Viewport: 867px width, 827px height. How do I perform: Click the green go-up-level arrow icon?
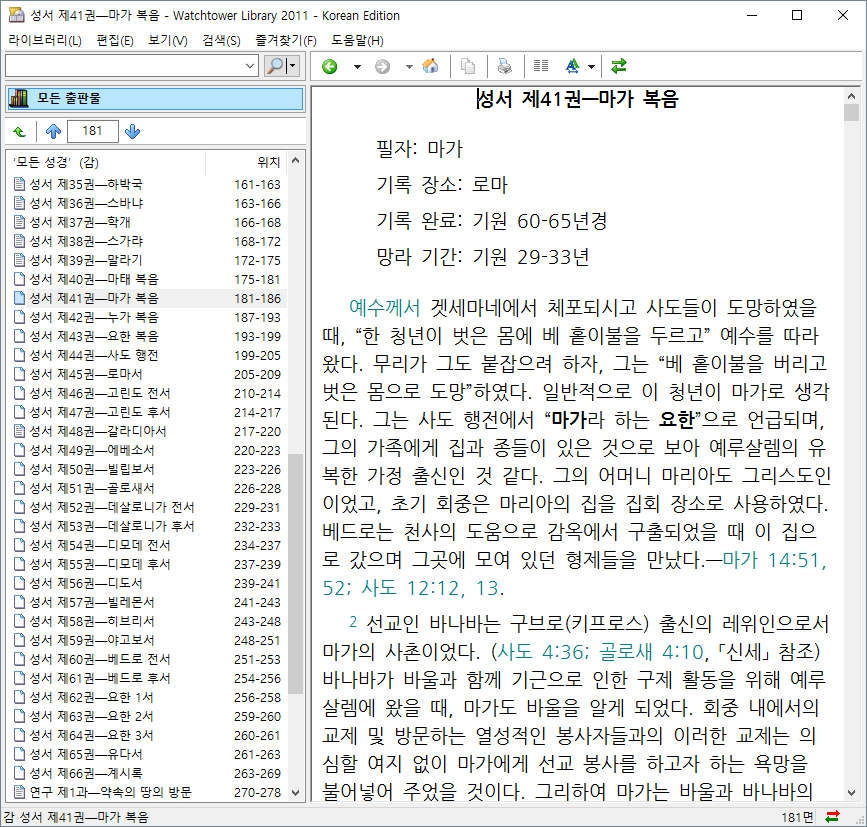click(x=20, y=132)
